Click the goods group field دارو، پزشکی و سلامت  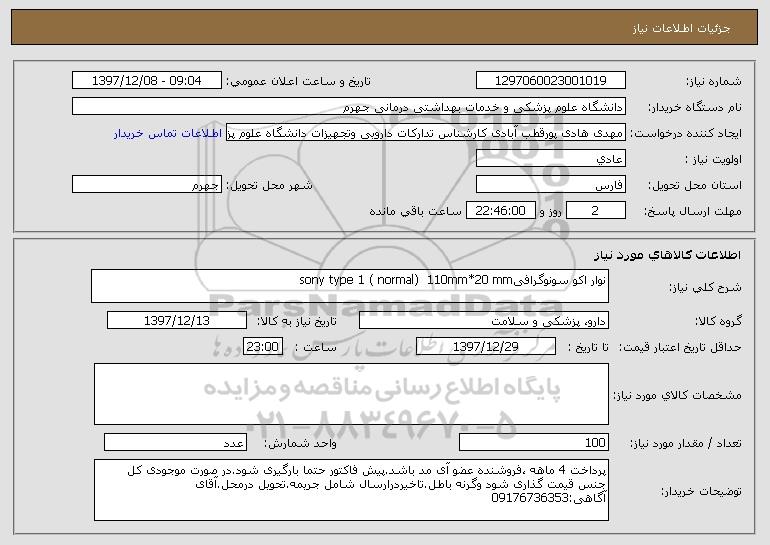tap(484, 321)
